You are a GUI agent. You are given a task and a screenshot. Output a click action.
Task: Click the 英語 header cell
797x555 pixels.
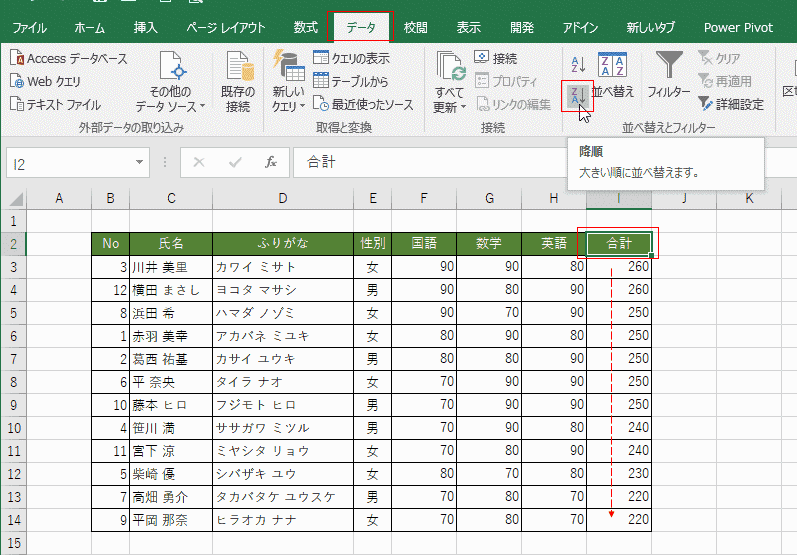[x=554, y=243]
